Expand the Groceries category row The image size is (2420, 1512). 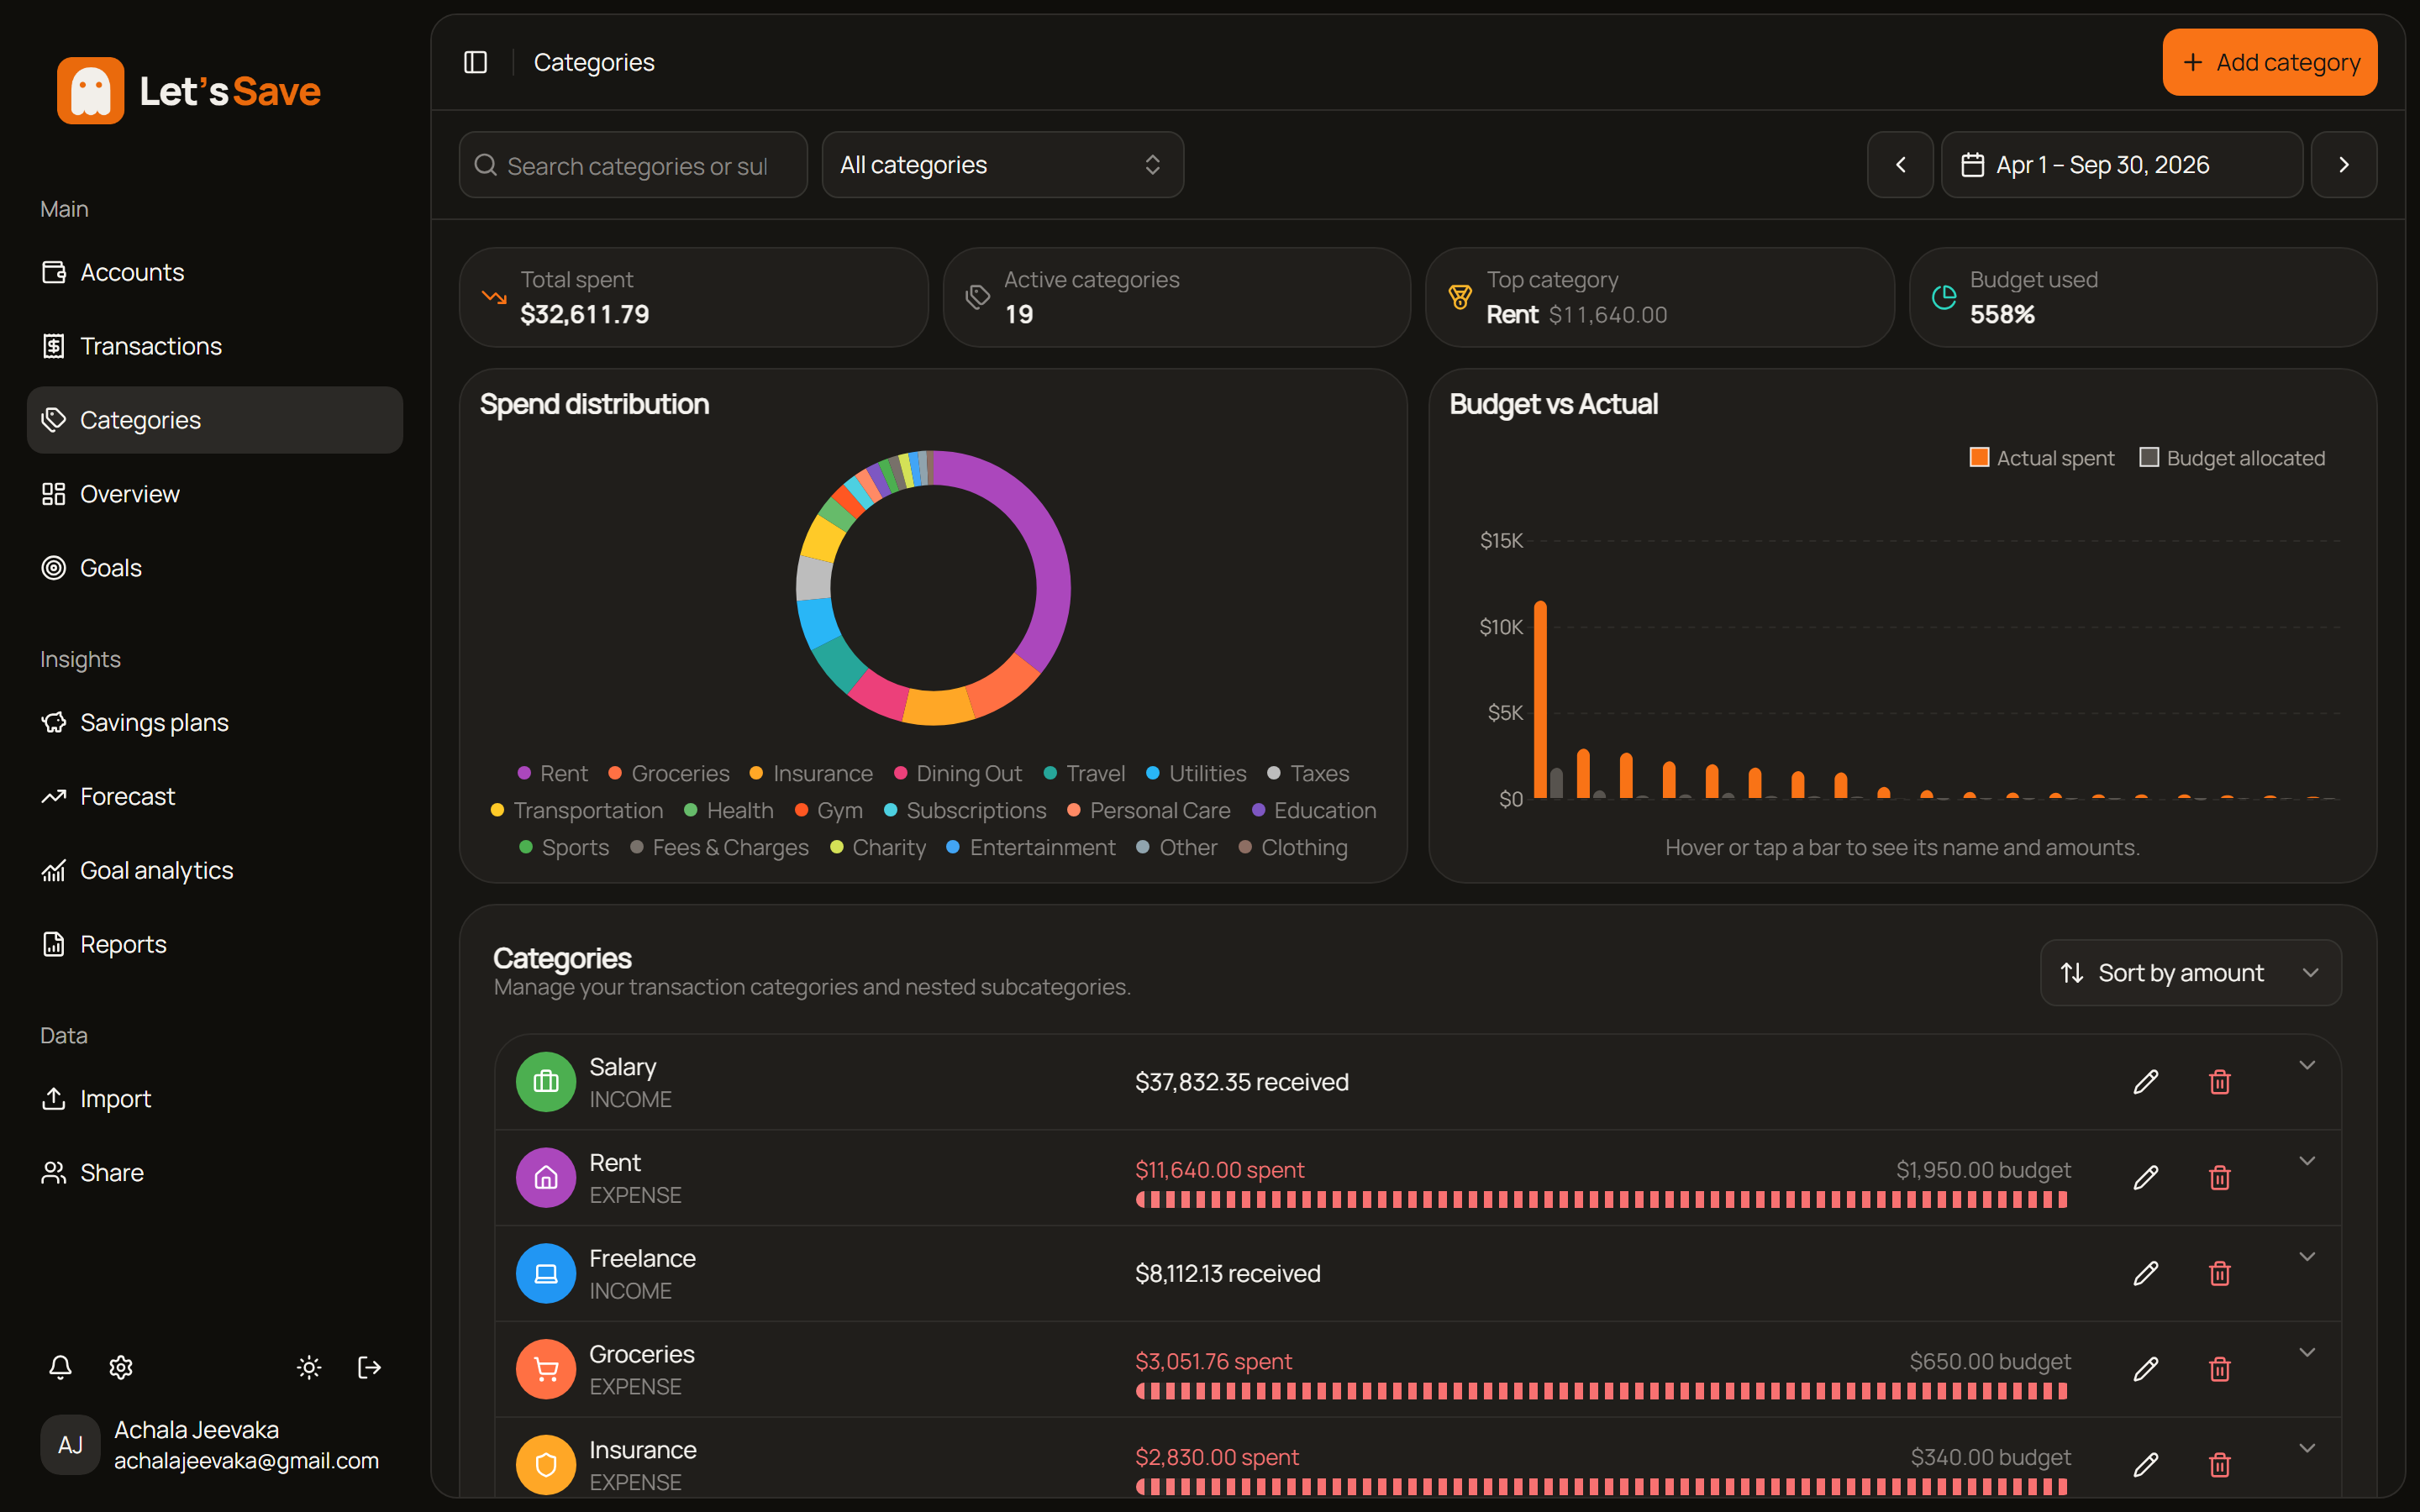(2308, 1353)
